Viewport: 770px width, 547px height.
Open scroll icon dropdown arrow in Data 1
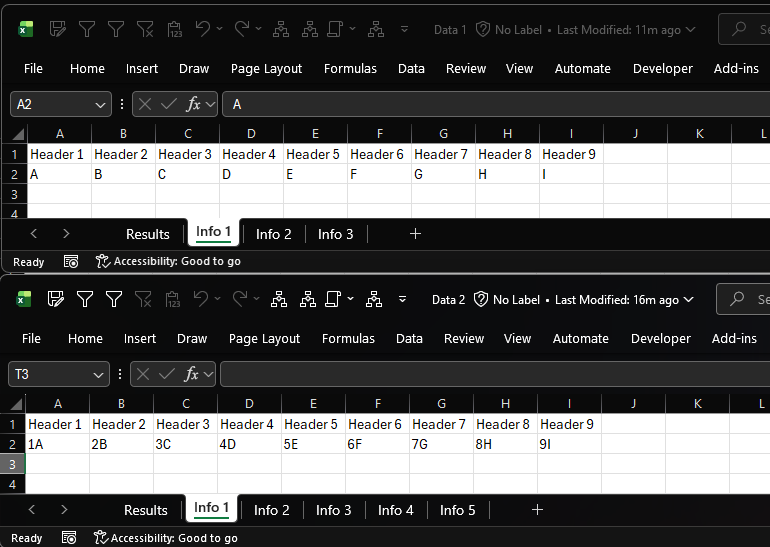coord(352,29)
